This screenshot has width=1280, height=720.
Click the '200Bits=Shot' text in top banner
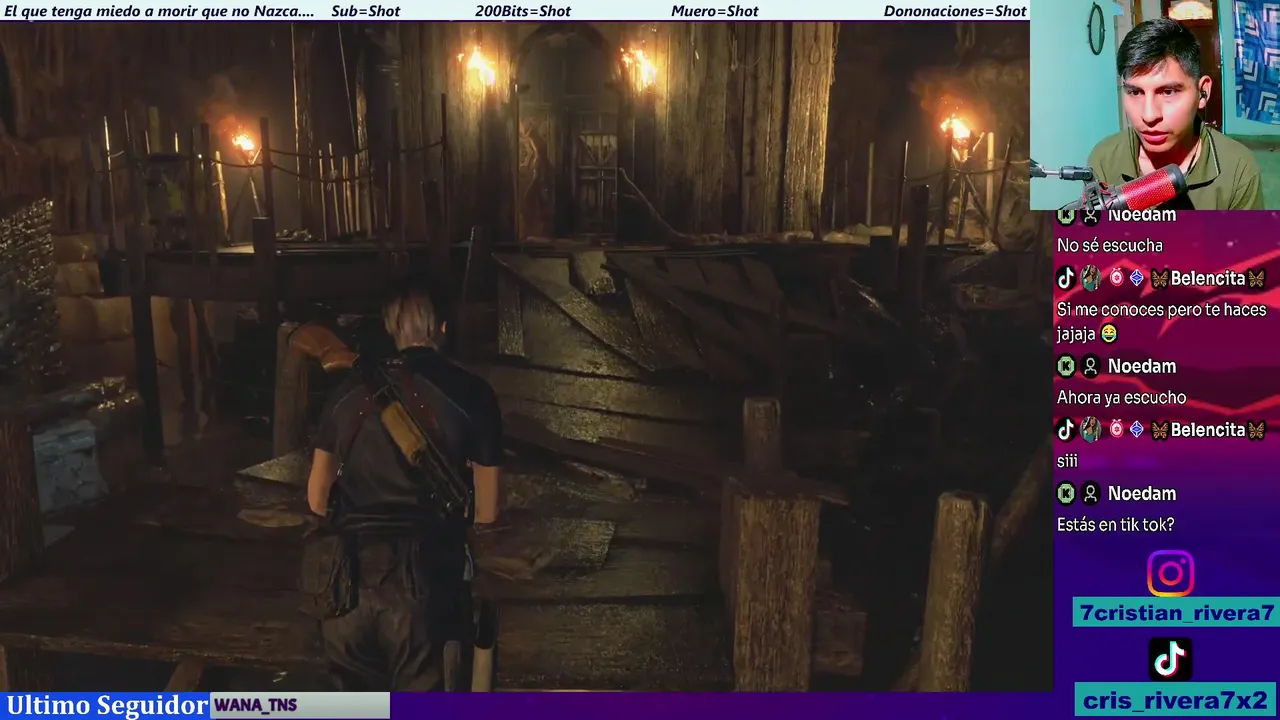[x=523, y=11]
